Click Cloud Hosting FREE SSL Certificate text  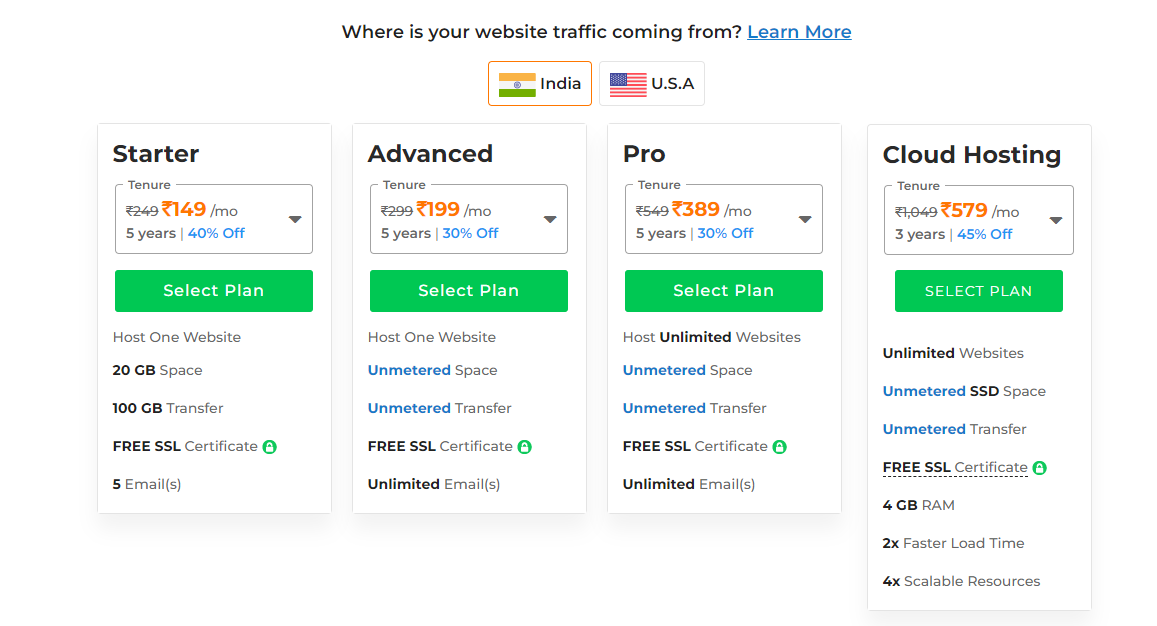pyautogui.click(x=955, y=467)
